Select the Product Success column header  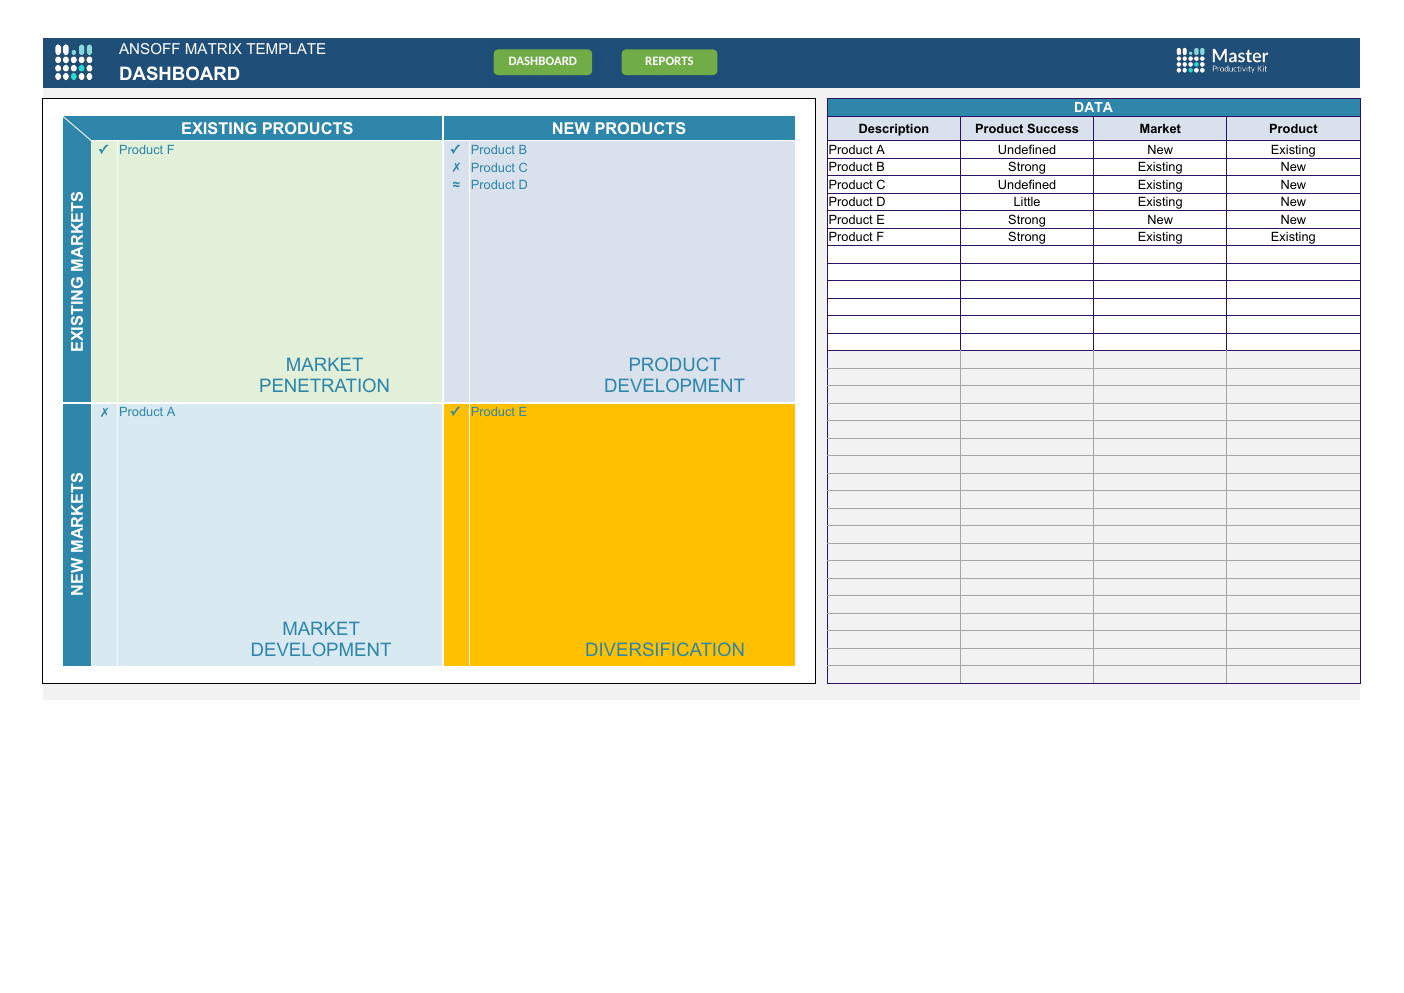click(1027, 129)
